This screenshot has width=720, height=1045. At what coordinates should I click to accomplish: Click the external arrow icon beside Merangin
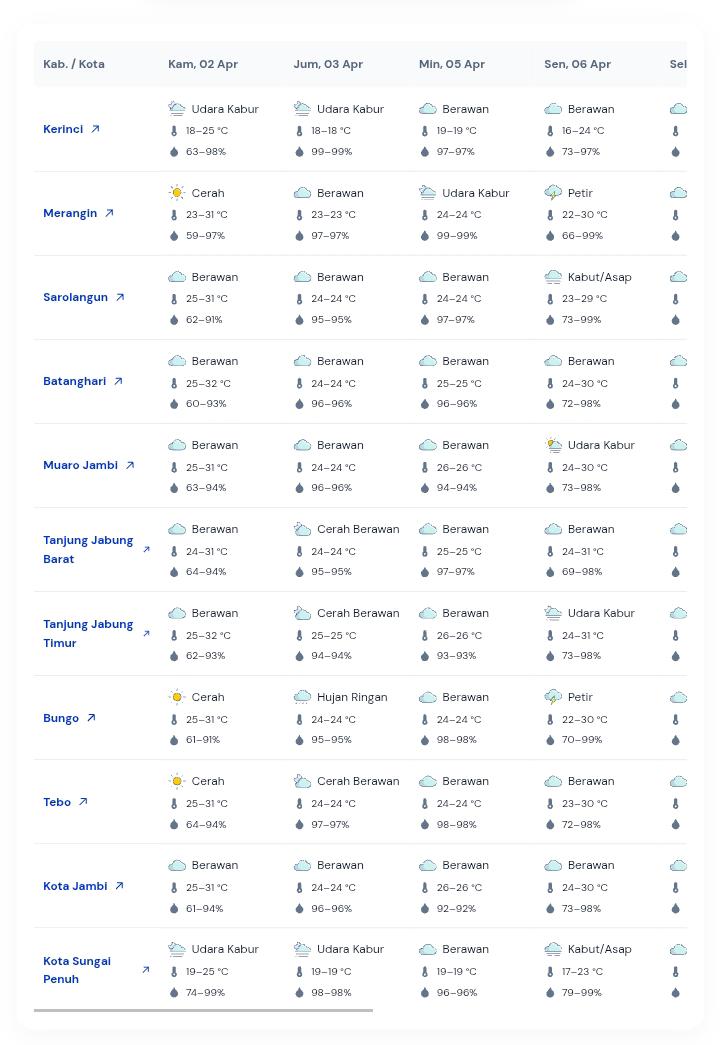click(110, 213)
